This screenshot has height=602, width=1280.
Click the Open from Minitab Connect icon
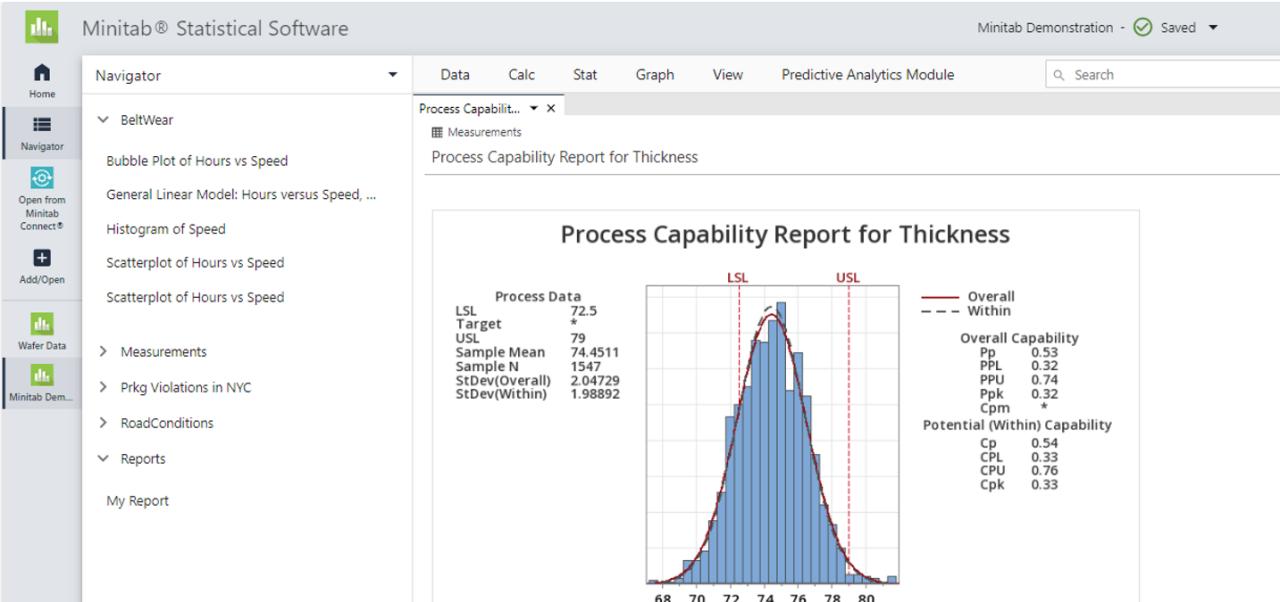tap(41, 176)
